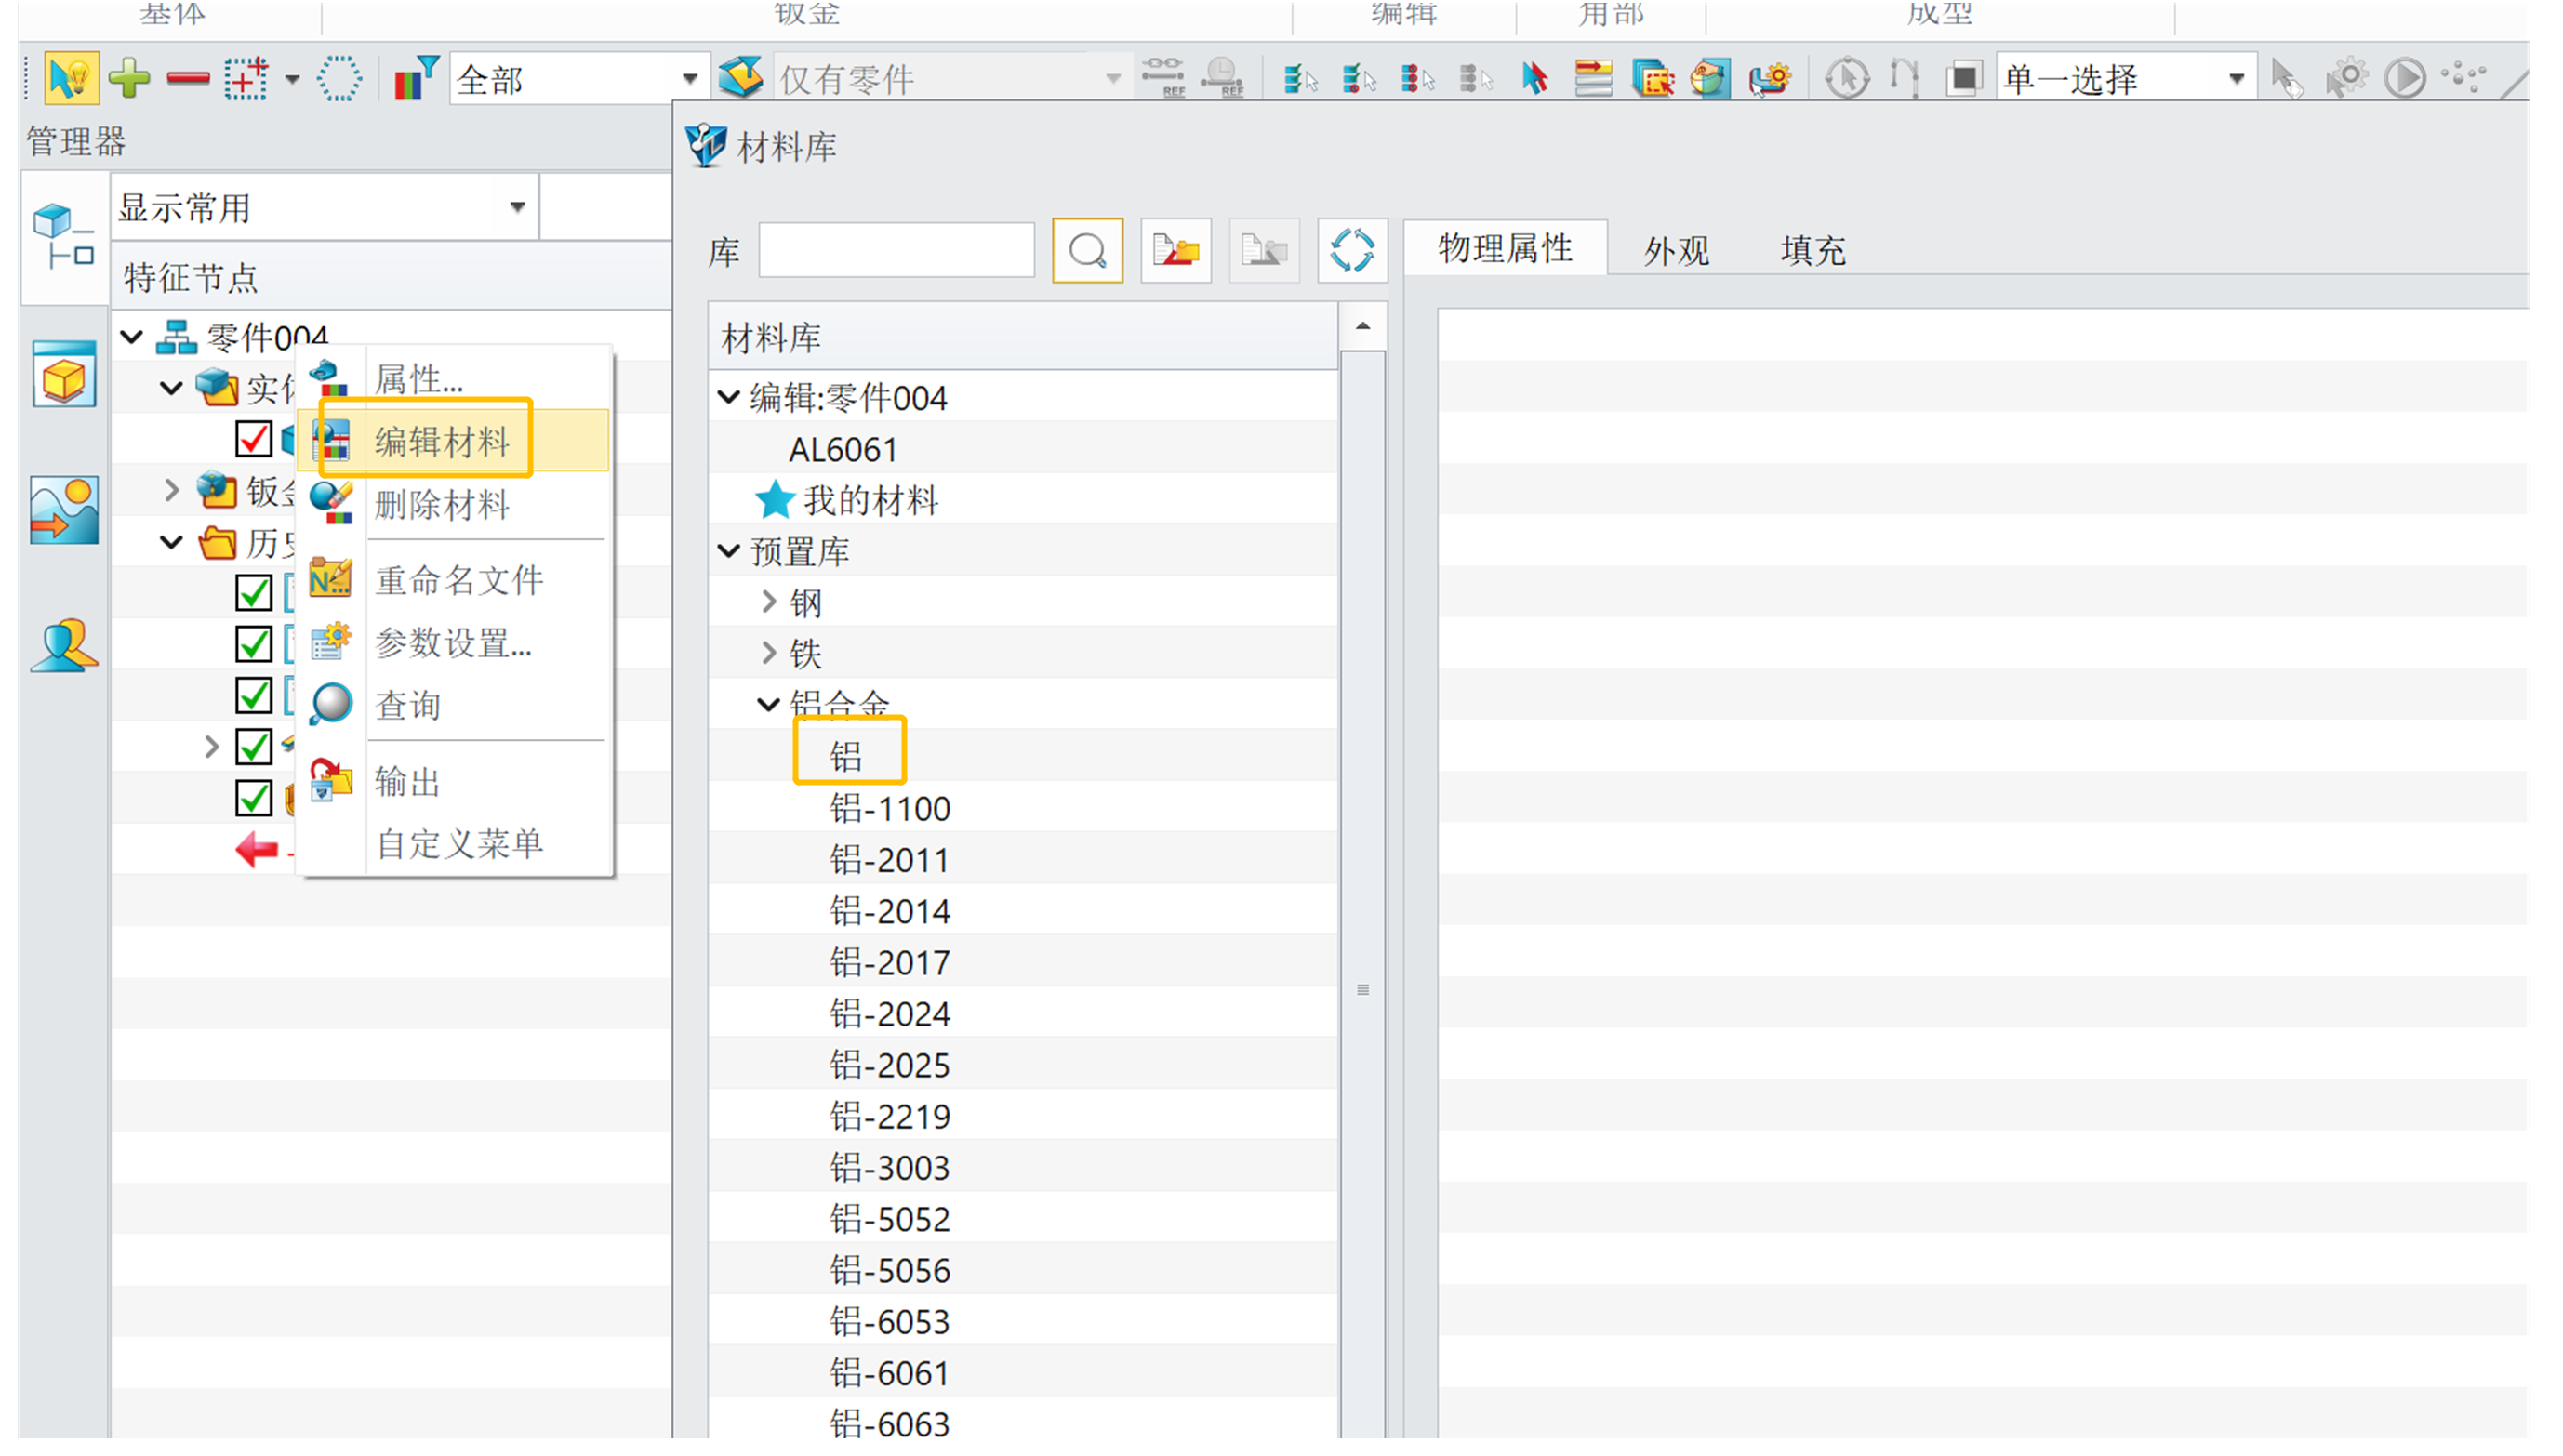Select 删除材料 from context menu

pos(444,507)
